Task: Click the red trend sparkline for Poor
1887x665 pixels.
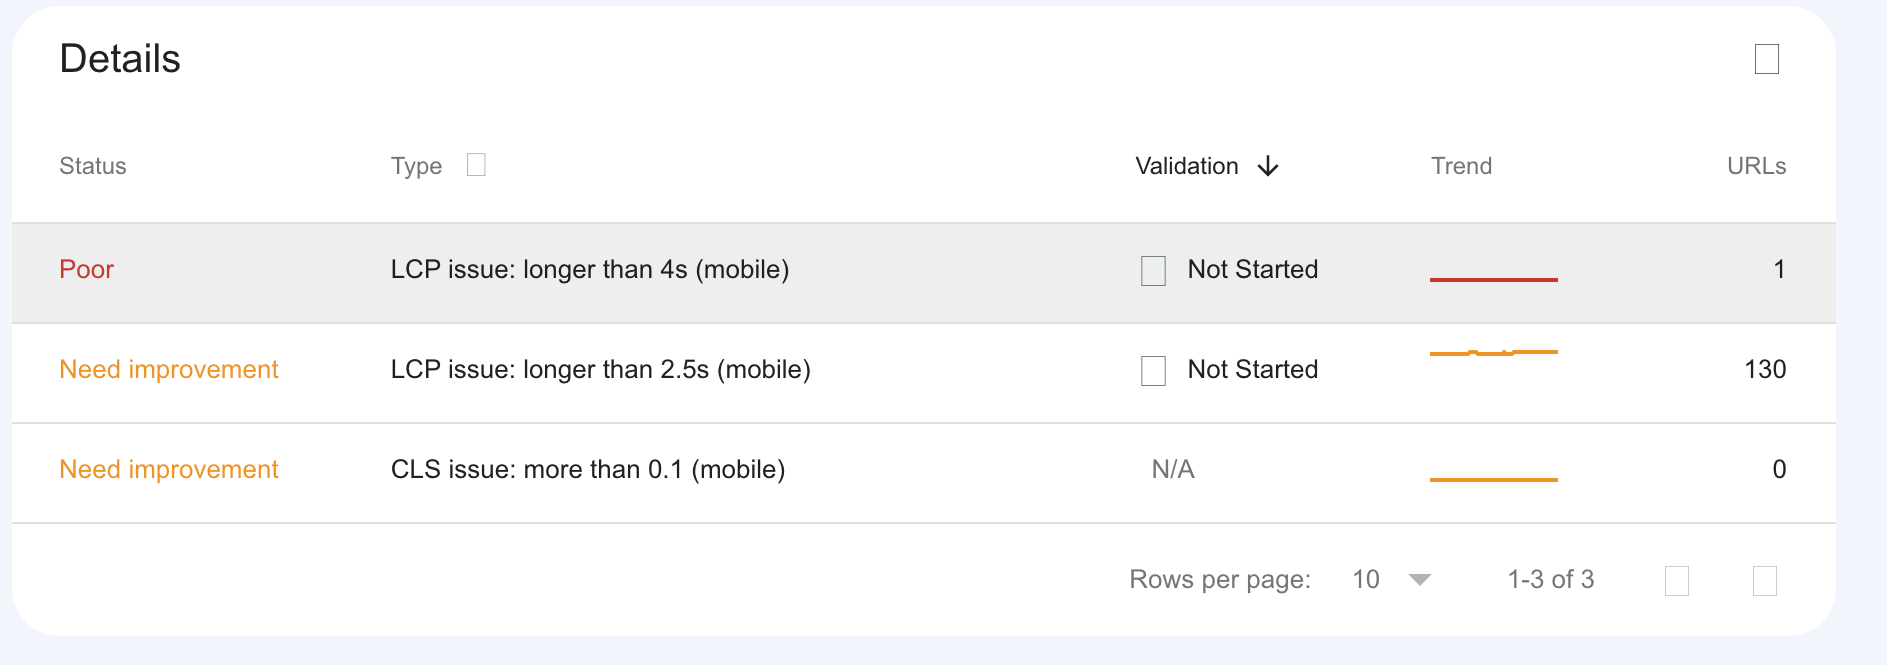Action: [1493, 279]
